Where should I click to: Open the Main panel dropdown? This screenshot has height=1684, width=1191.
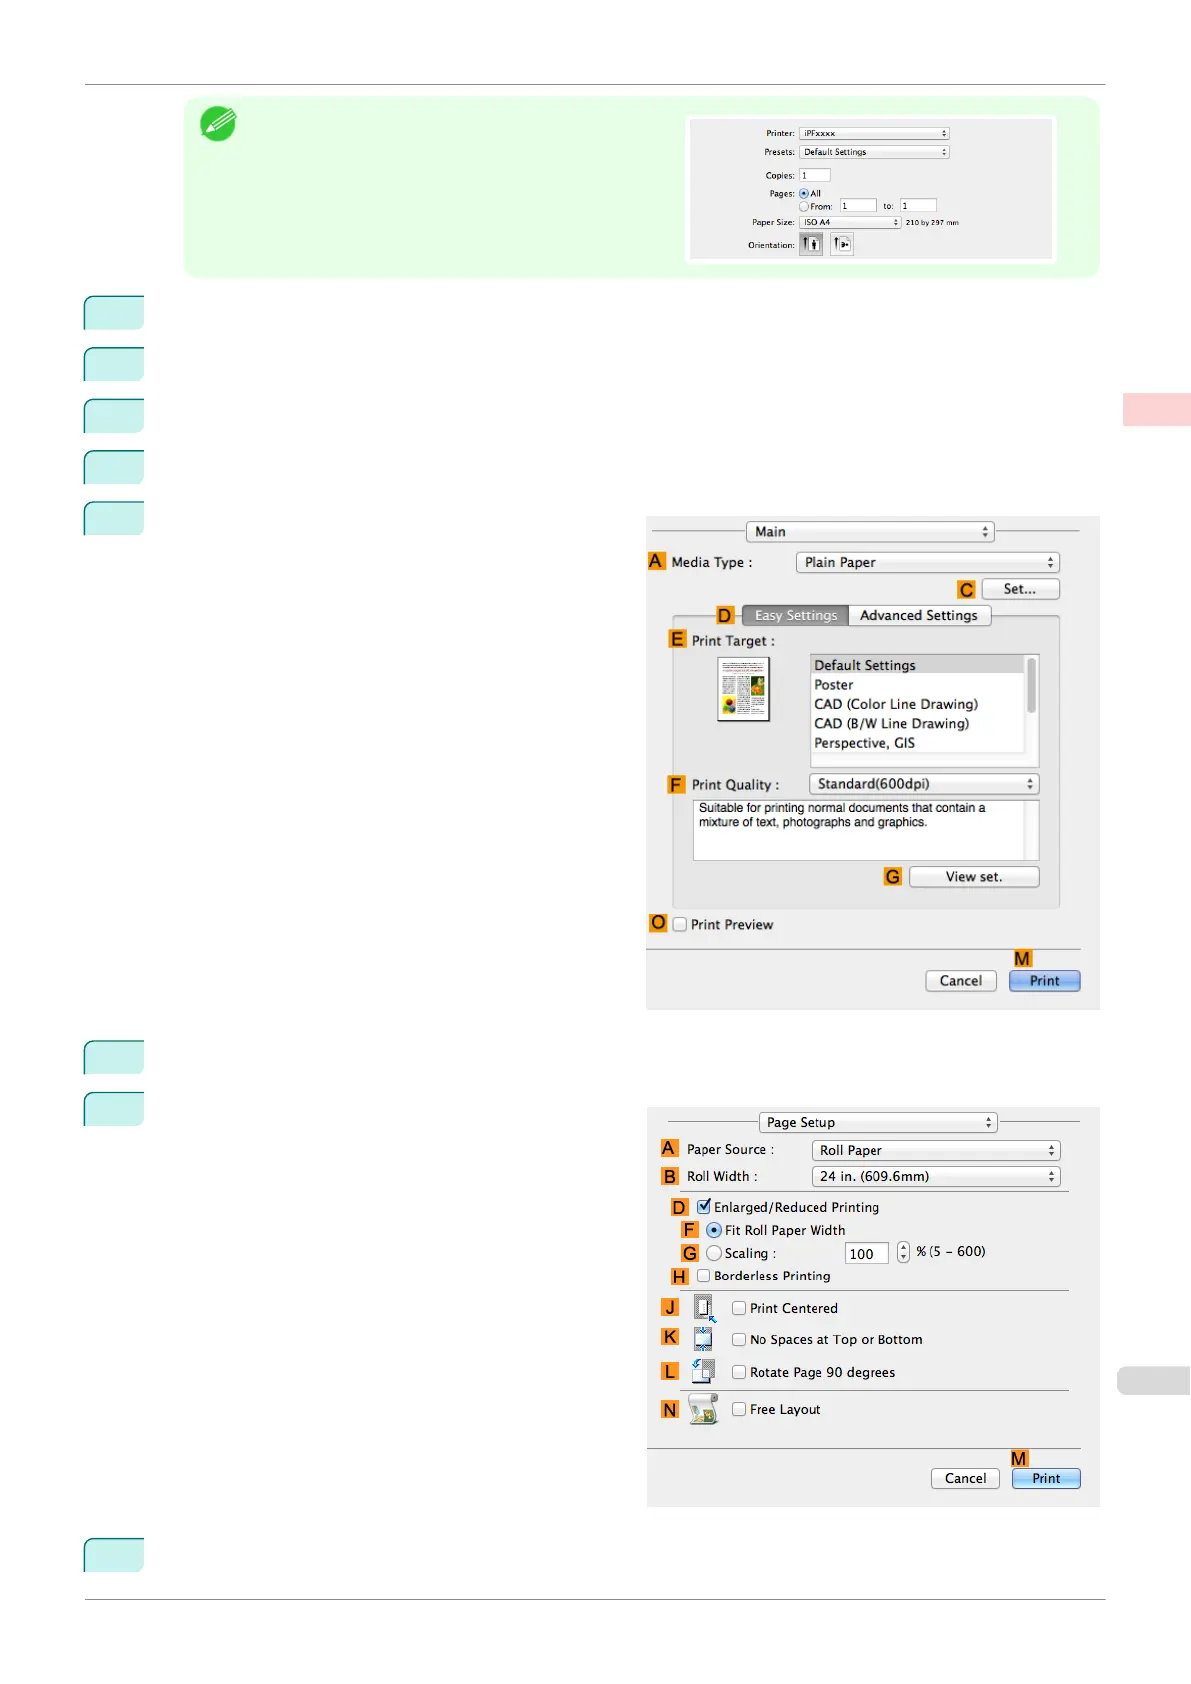tap(870, 532)
